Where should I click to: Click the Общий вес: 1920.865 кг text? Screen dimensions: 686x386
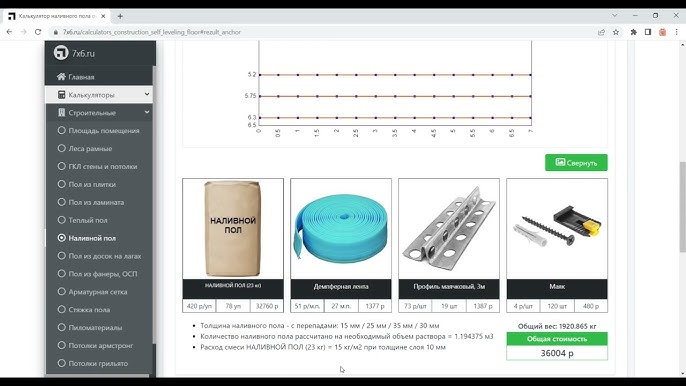pos(557,326)
